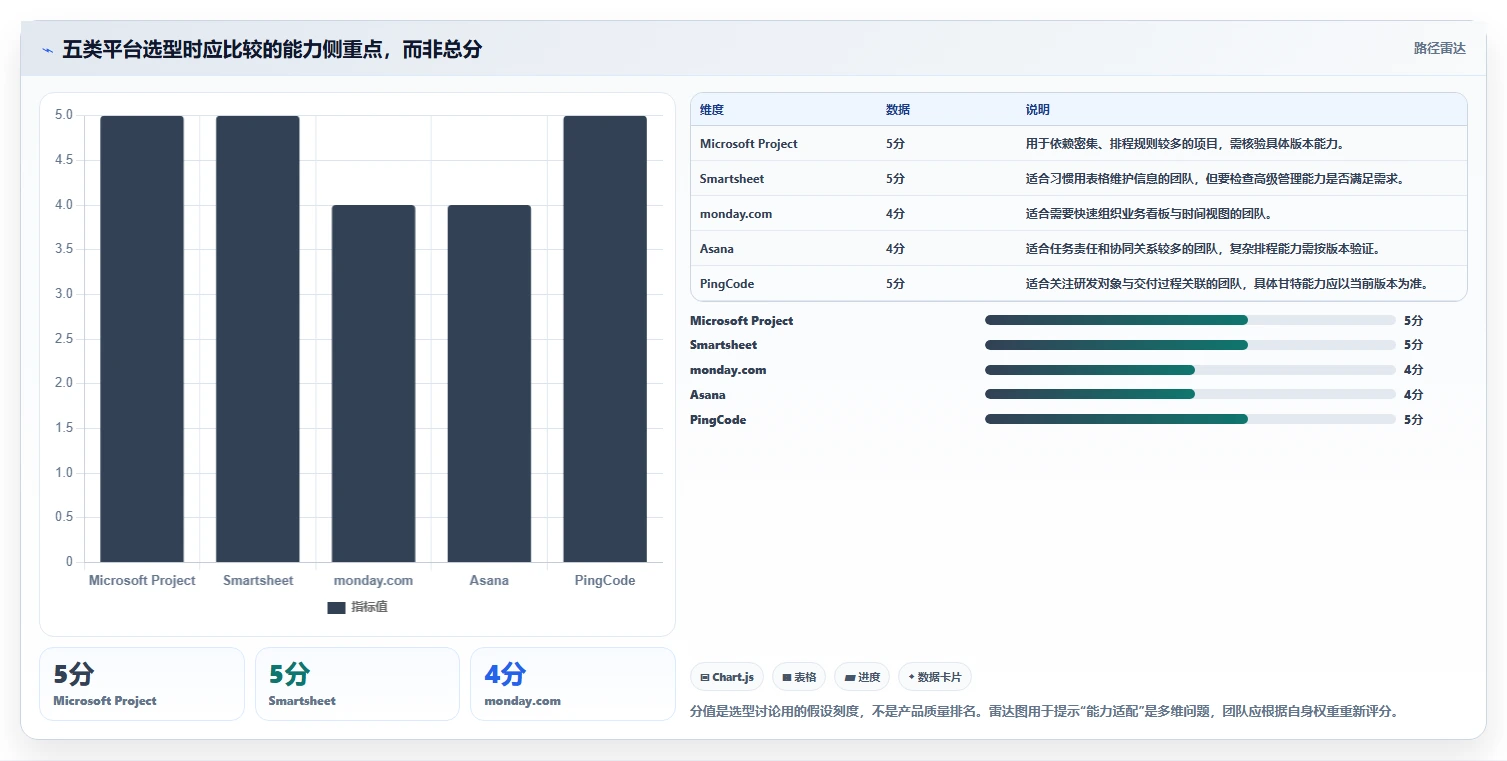Open the monday.com 4分 score card
This screenshot has height=761, width=1507.
[x=573, y=684]
